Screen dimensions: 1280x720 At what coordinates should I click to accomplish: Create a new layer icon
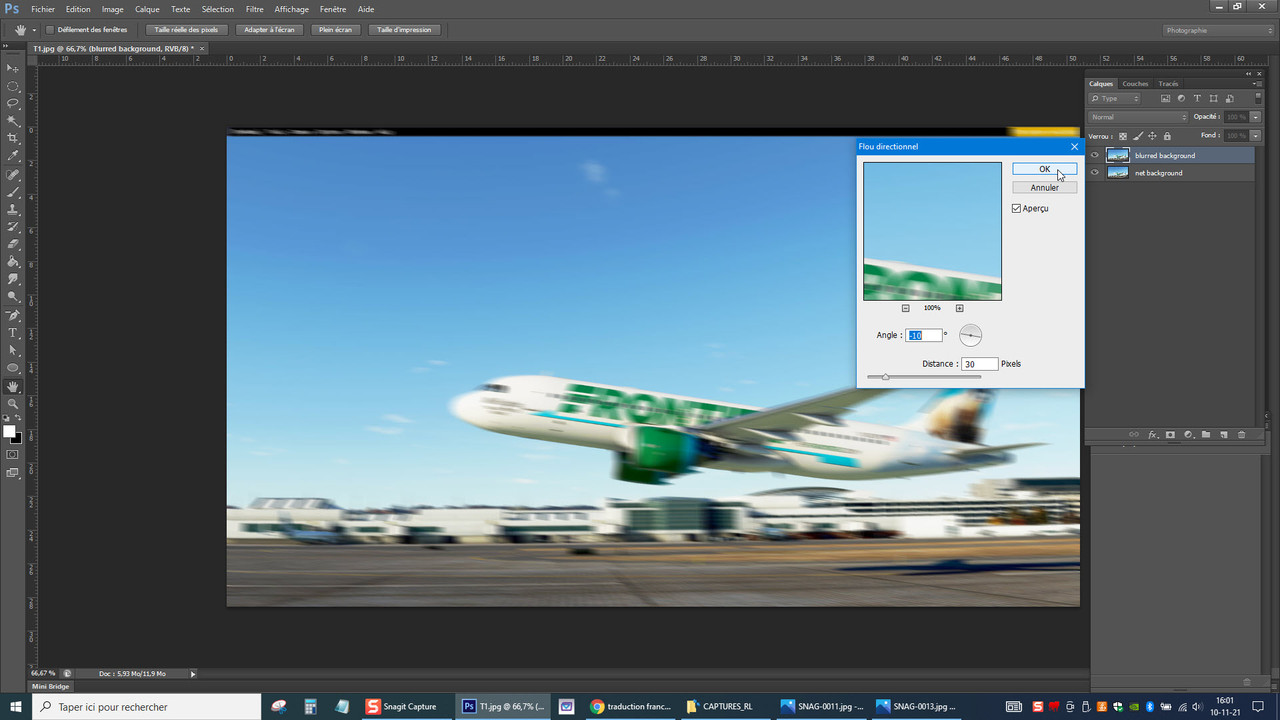[x=1224, y=435]
